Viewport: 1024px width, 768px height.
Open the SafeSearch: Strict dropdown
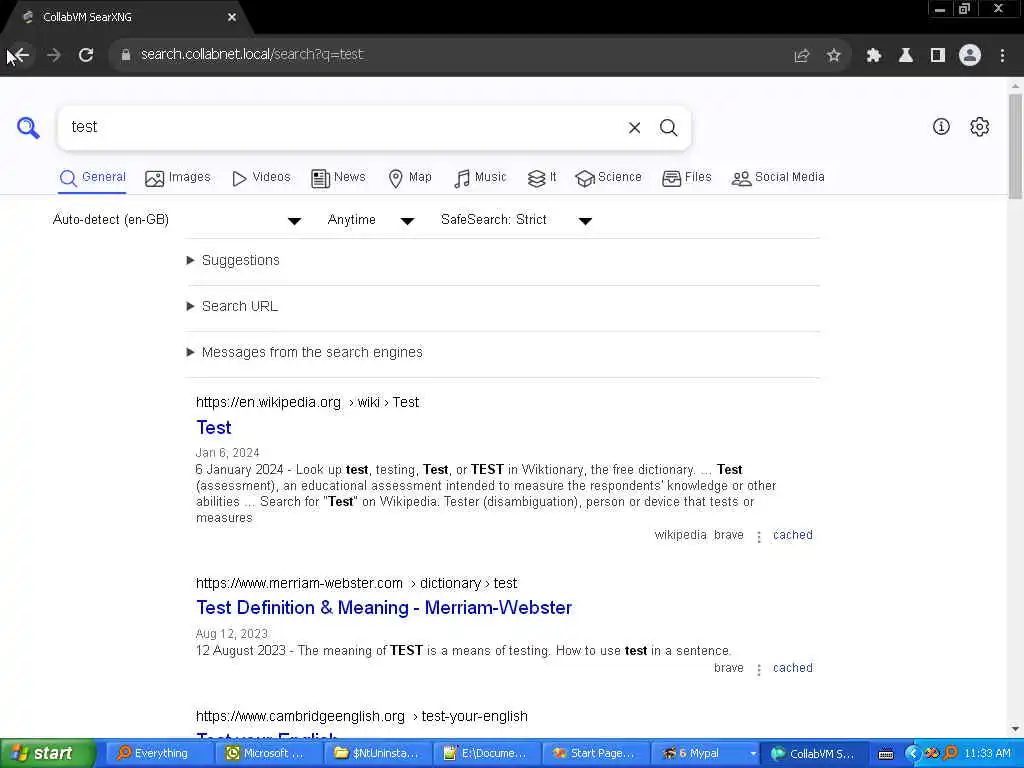click(516, 220)
